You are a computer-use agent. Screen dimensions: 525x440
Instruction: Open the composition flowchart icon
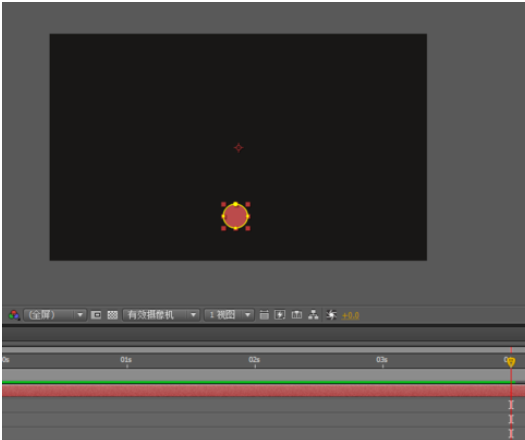[313, 315]
